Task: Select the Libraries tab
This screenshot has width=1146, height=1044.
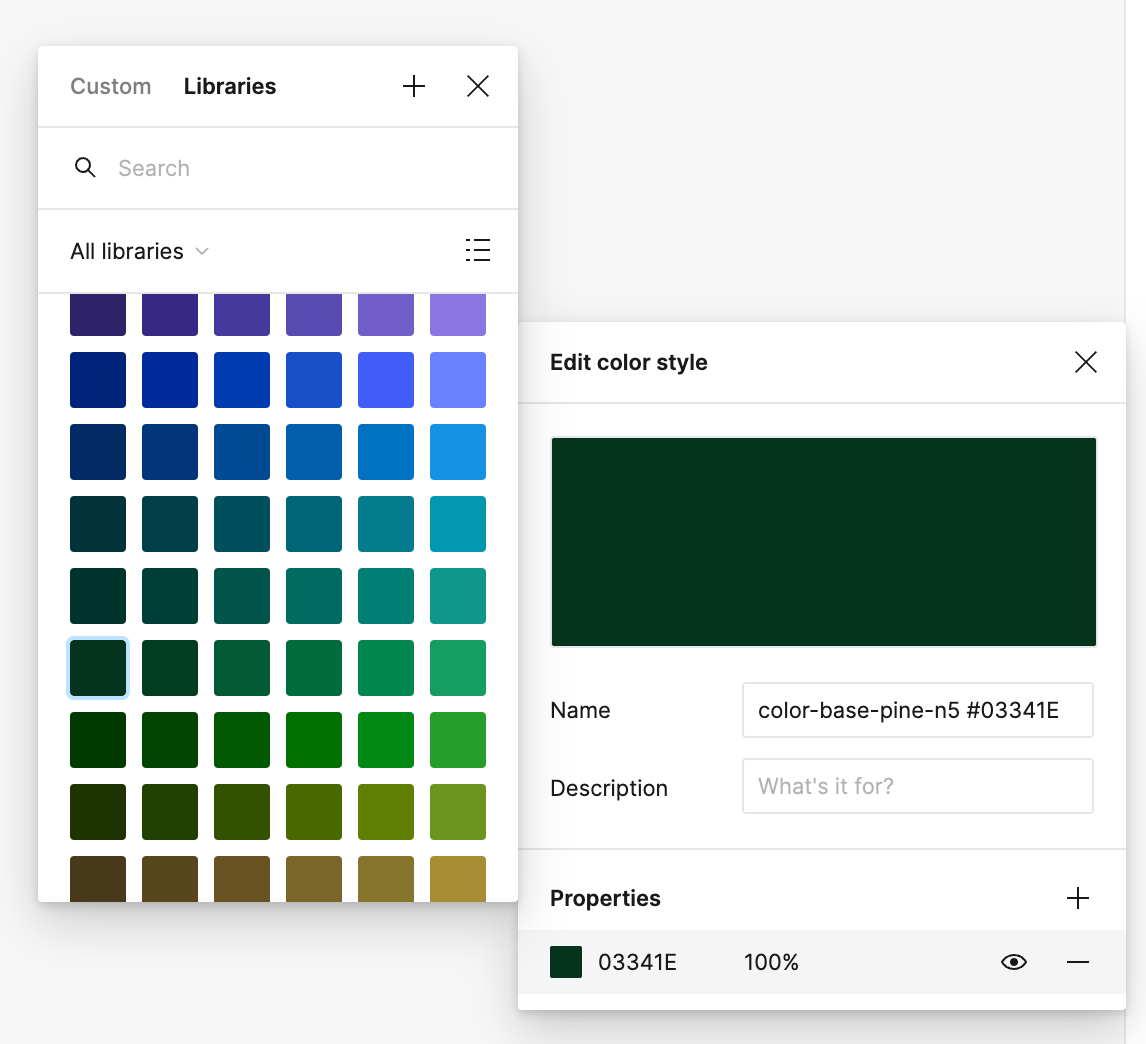Action: coord(229,86)
